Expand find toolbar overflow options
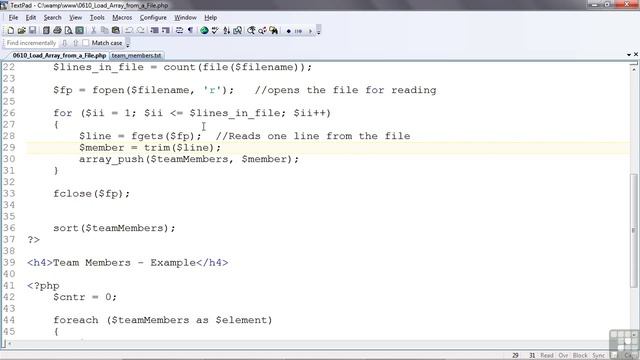 click(x=128, y=43)
